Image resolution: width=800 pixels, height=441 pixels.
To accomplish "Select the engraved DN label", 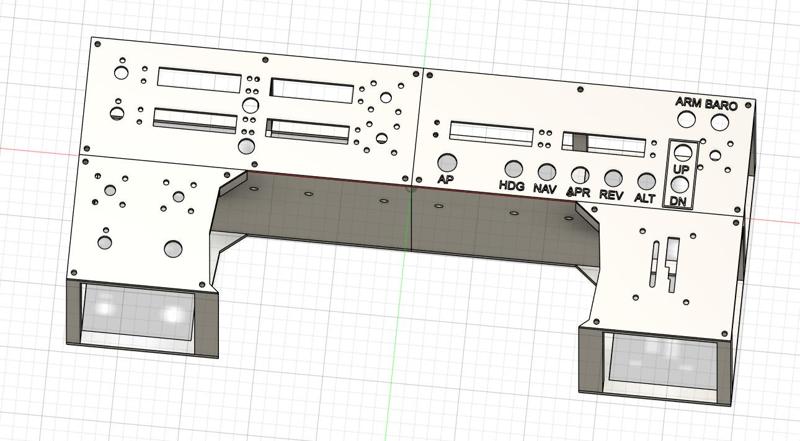I will pos(678,201).
